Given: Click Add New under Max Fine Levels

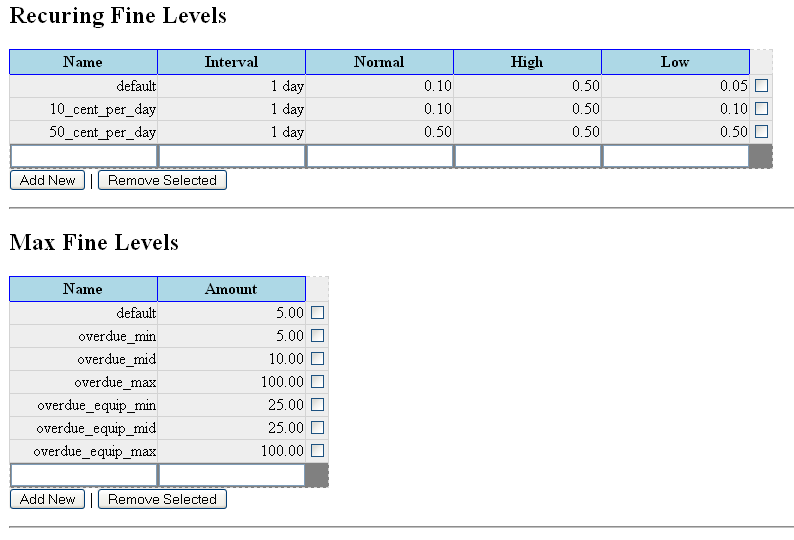Looking at the screenshot, I should pos(47,499).
